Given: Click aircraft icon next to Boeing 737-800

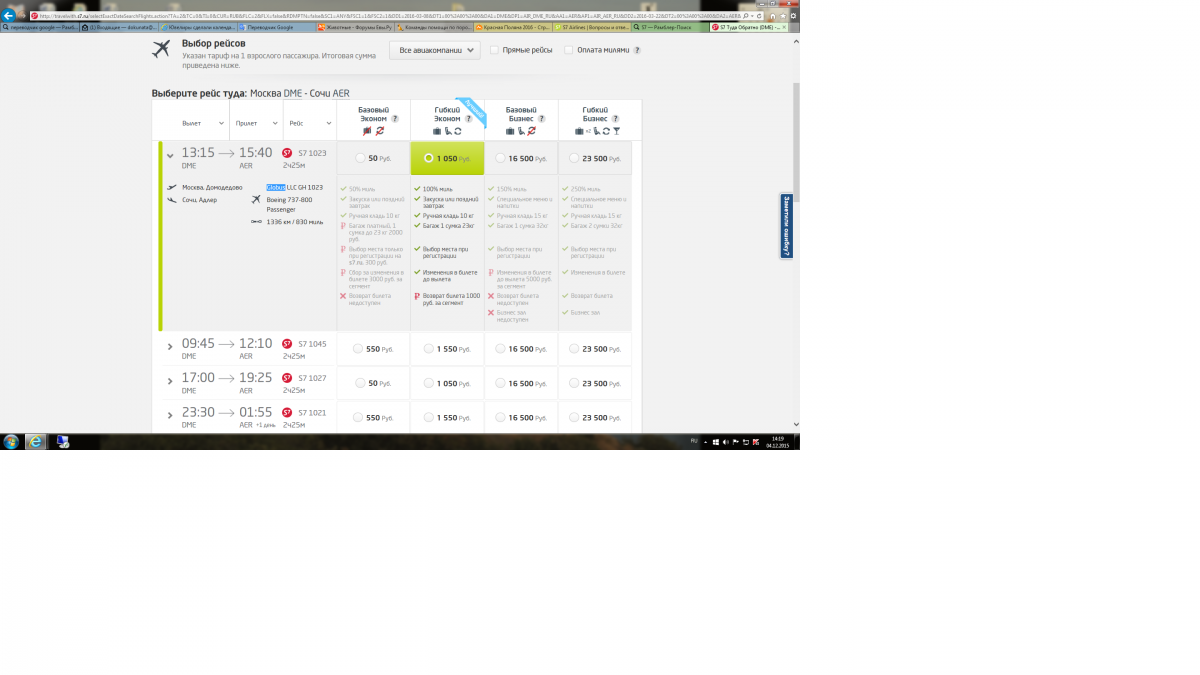Looking at the screenshot, I should 257,199.
